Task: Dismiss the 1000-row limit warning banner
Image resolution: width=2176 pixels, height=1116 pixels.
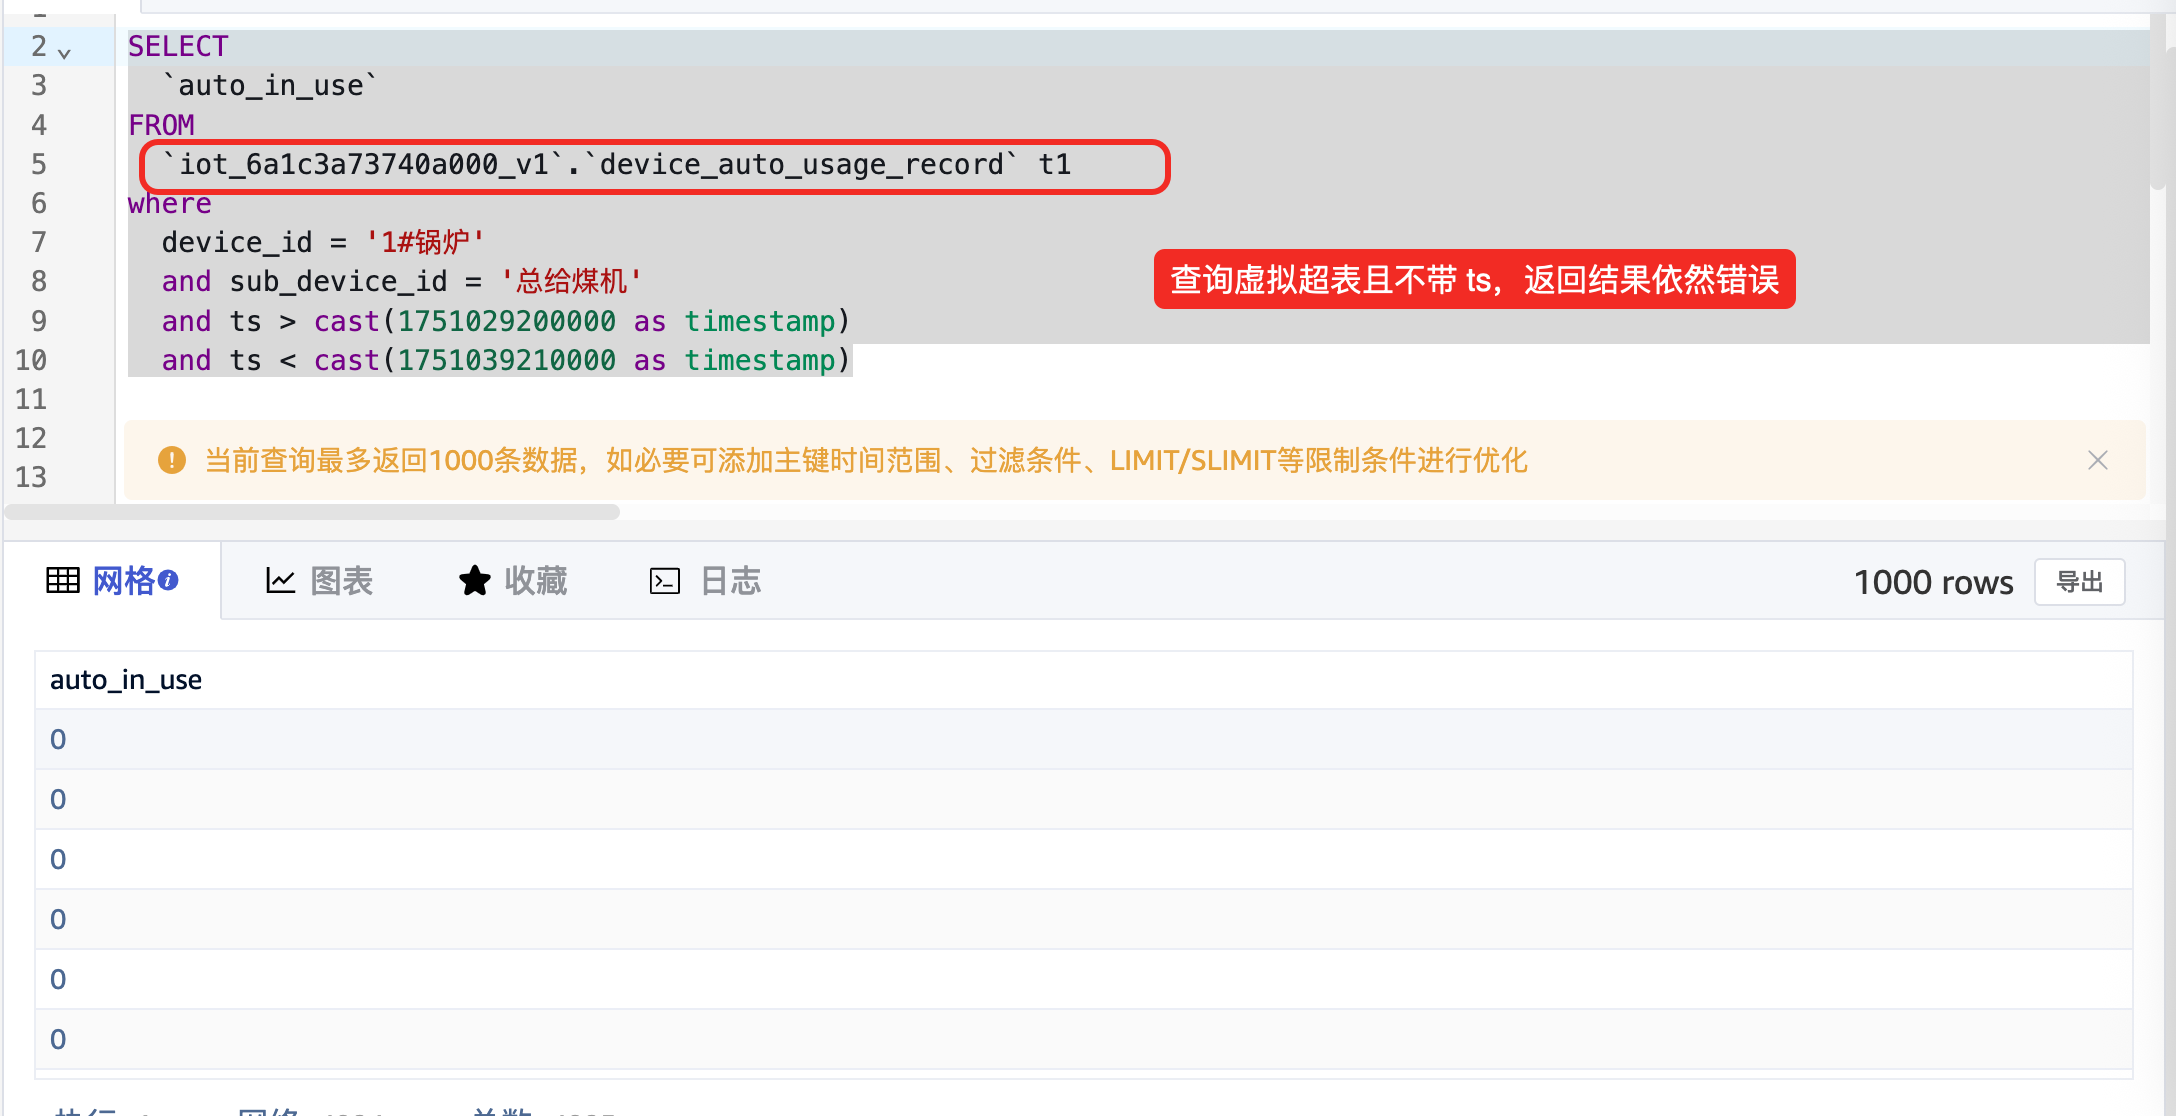Action: coord(2097,460)
